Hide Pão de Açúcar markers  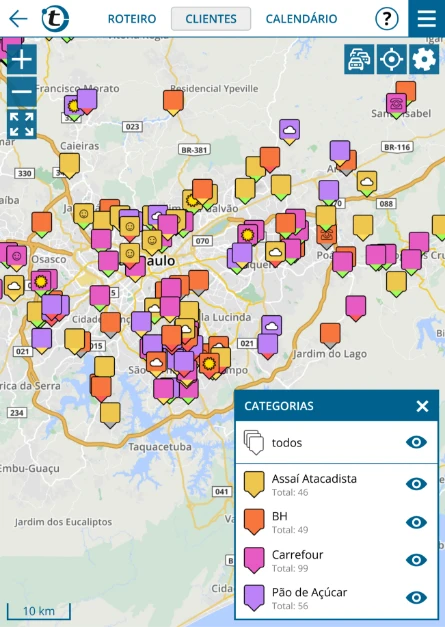pyautogui.click(x=416, y=597)
